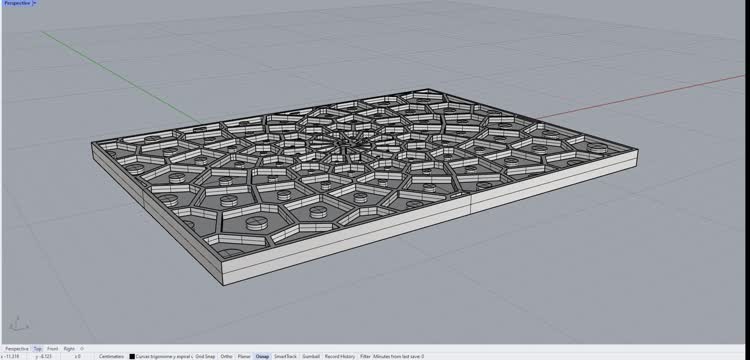Toggle SmartTrack in status bar
The image size is (750, 360).
coord(286,357)
